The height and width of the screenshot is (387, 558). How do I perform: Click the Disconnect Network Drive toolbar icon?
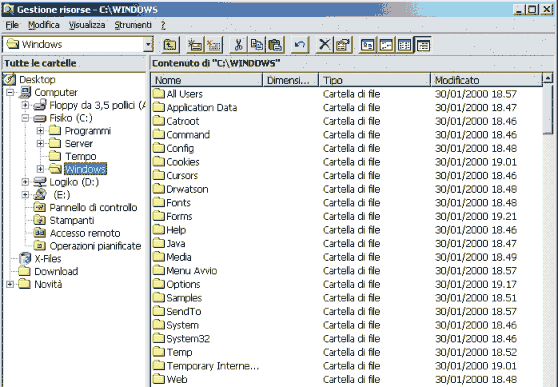[x=214, y=45]
